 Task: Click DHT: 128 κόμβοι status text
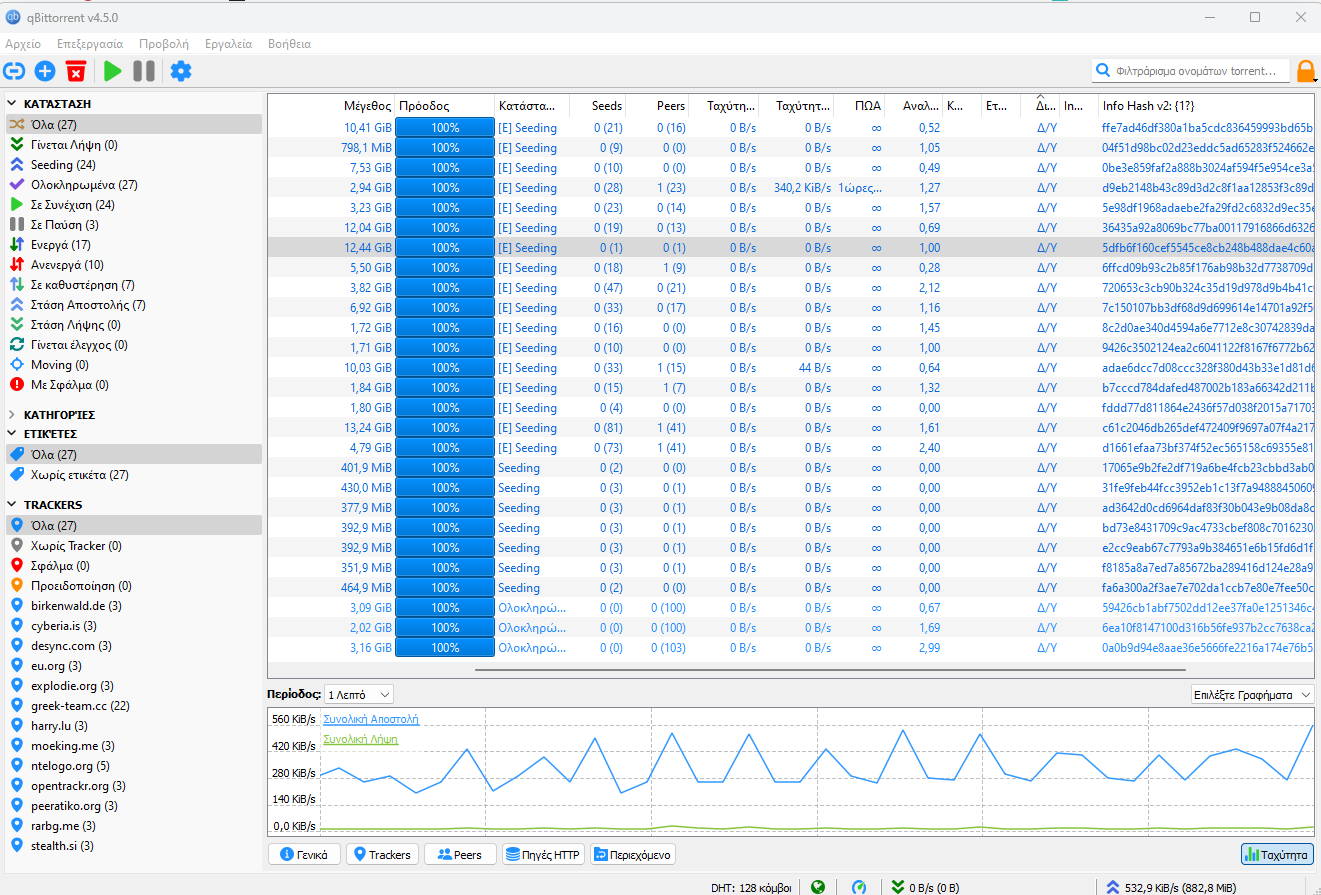coord(751,886)
